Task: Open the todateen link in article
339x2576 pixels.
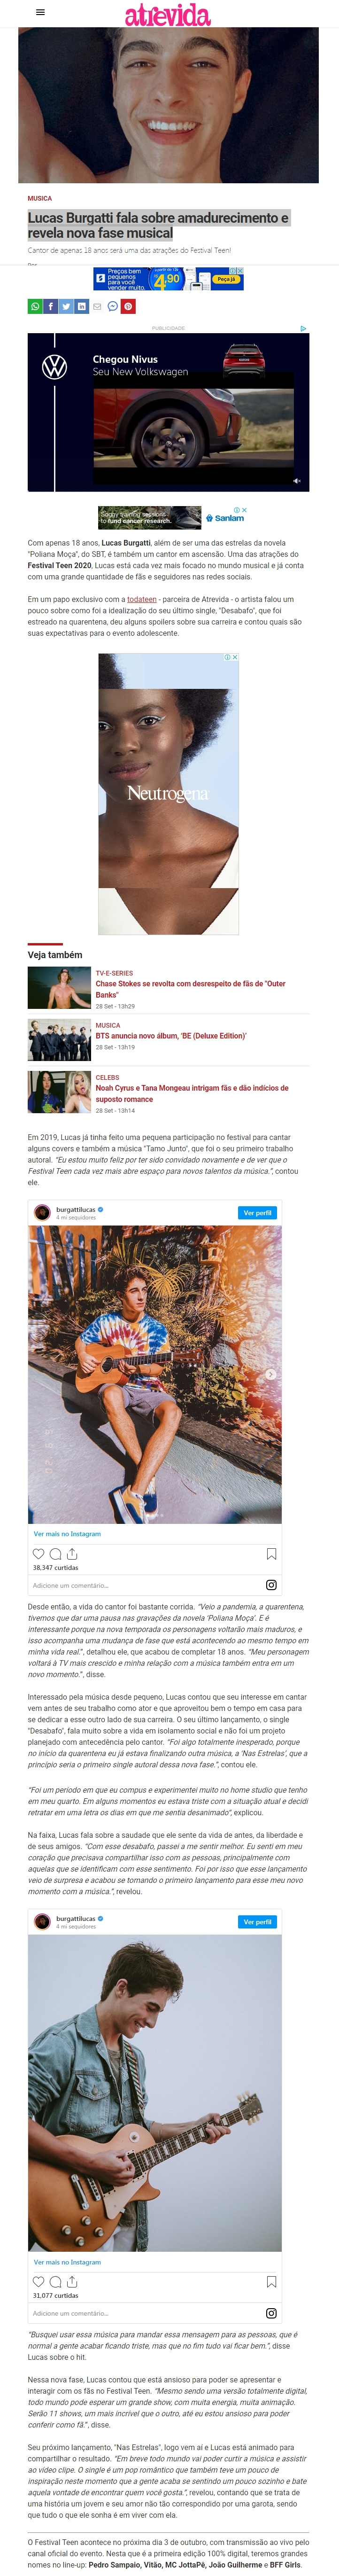Action: 142,599
